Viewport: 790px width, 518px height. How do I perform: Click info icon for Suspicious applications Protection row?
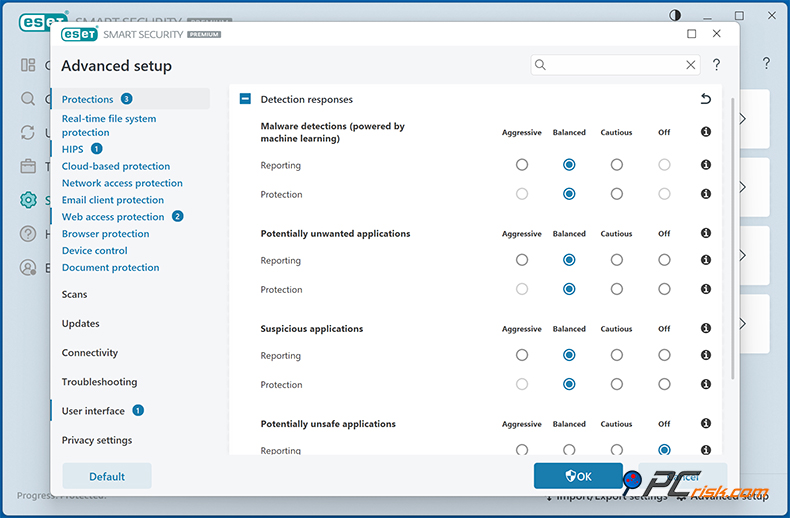(x=706, y=385)
